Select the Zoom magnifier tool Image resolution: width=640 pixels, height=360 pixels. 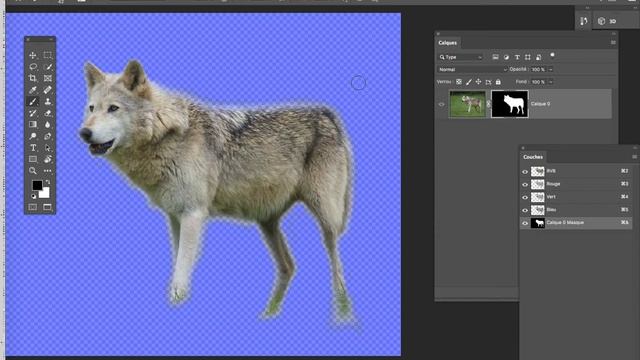(33, 171)
